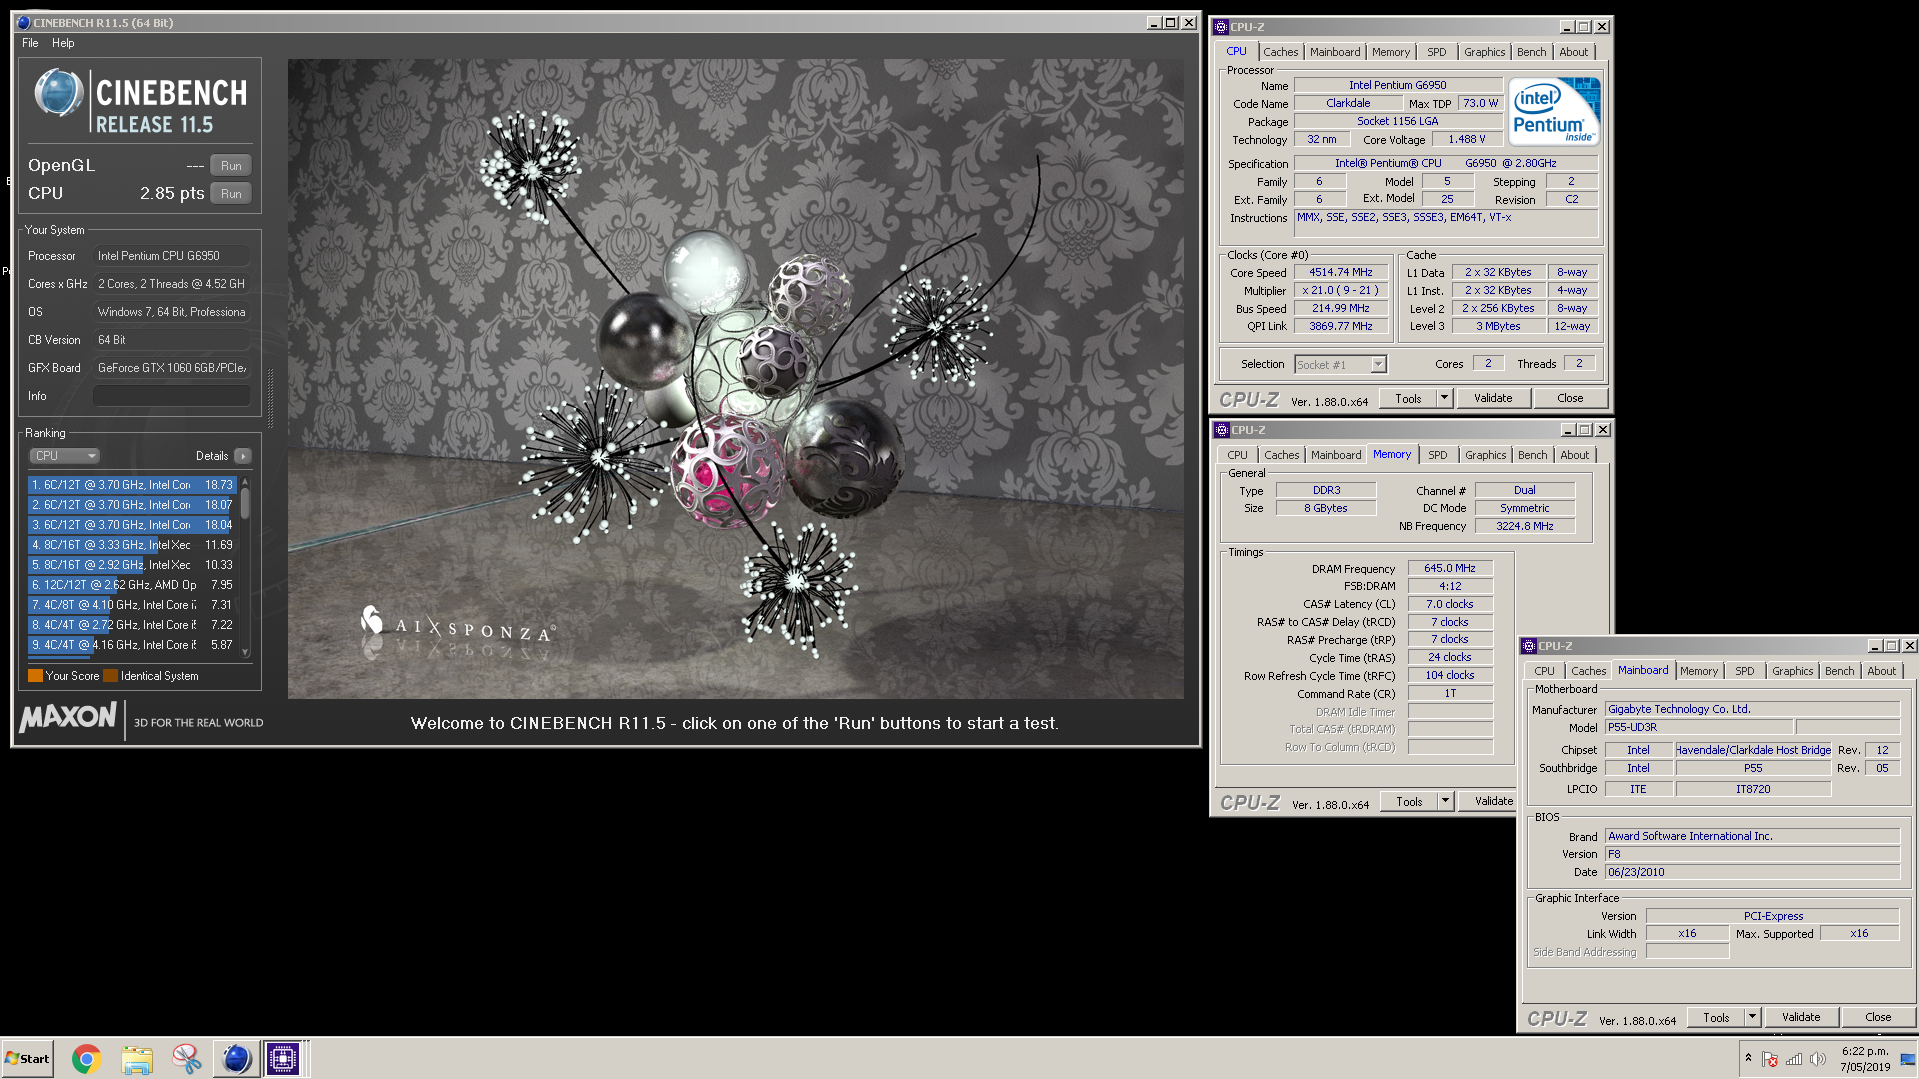The image size is (1919, 1079).
Task: Open the File menu in Cinebench
Action: click(30, 43)
